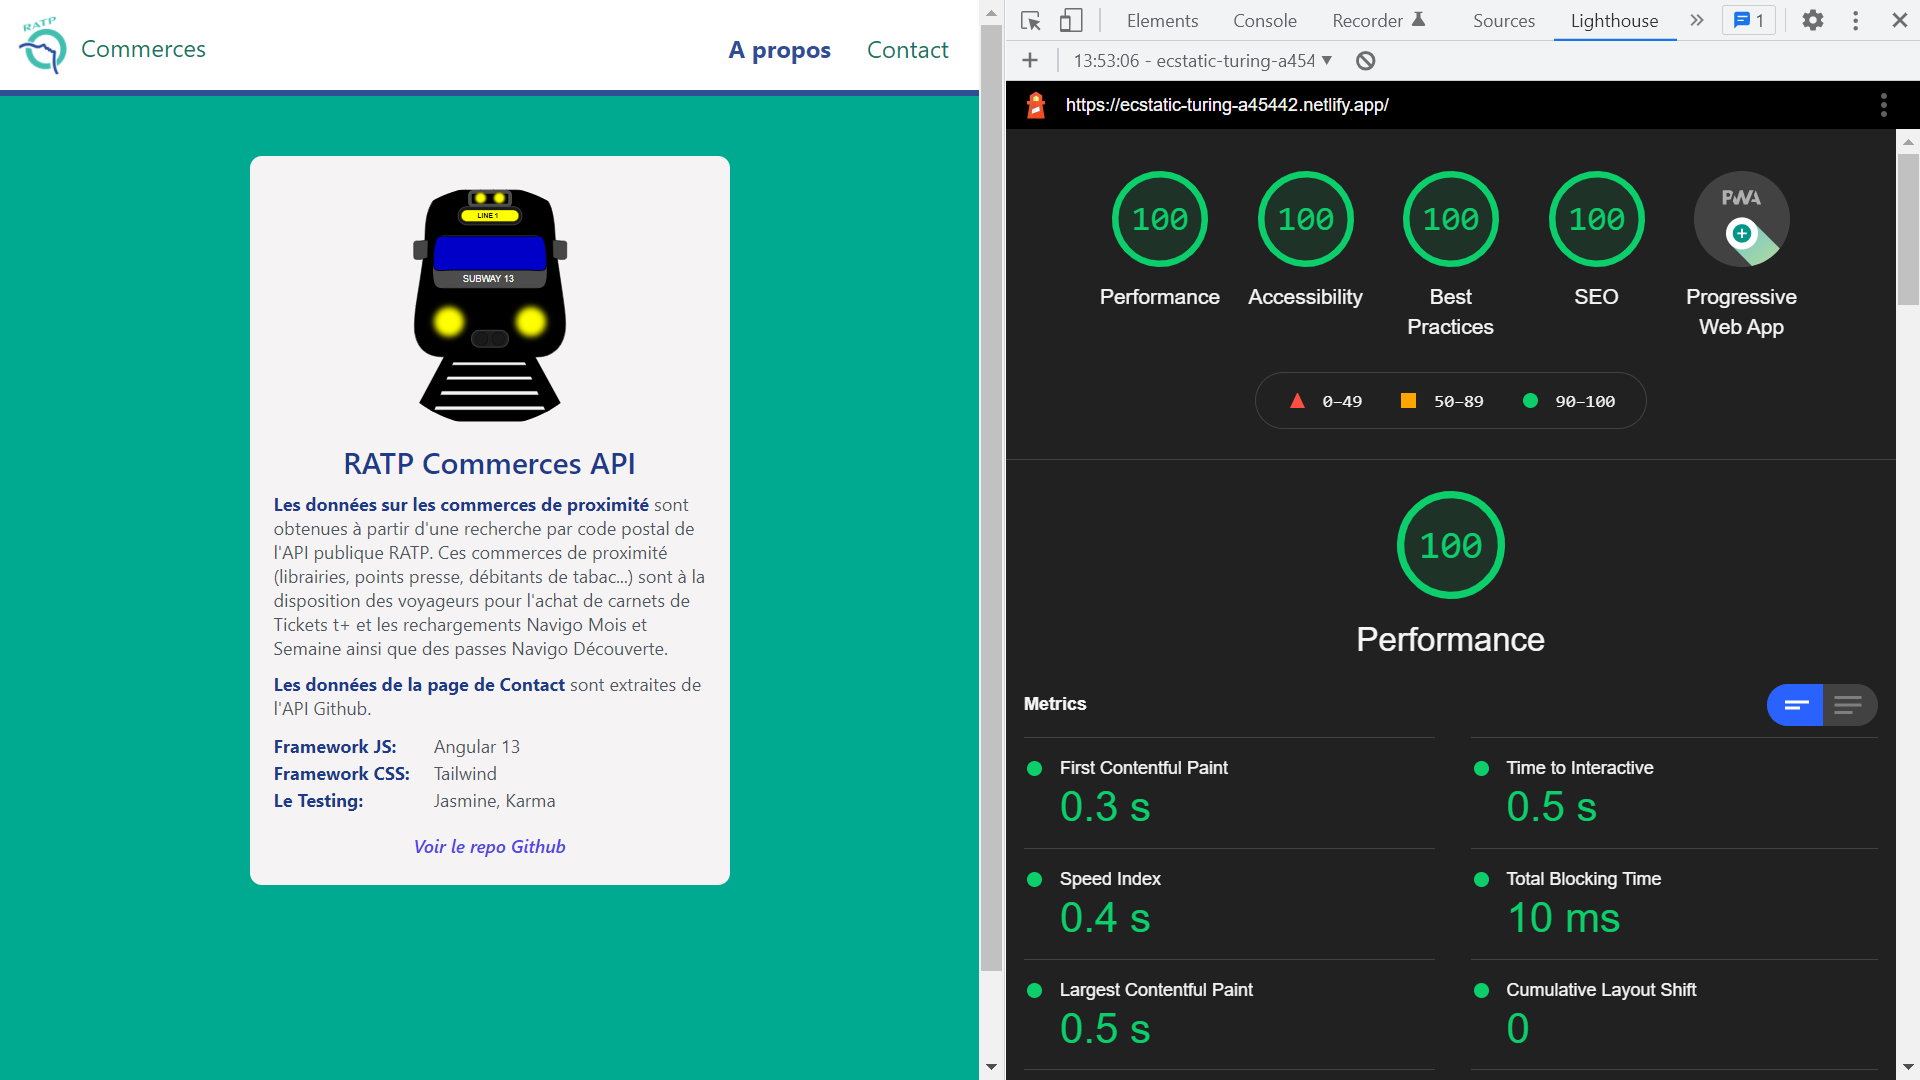
Task: Close the DevTools panel
Action: 1899,20
